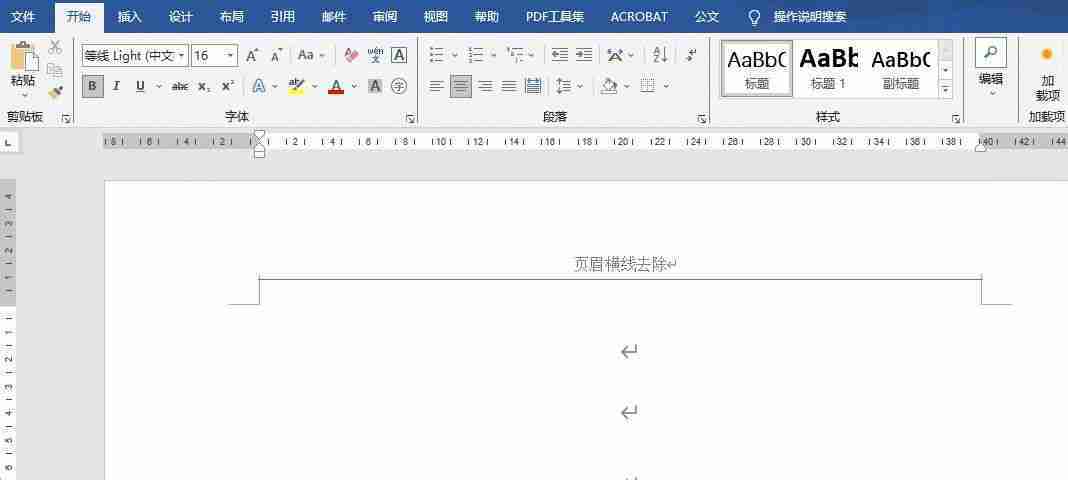
Task: Apply strikethrough to text
Action: pos(180,86)
